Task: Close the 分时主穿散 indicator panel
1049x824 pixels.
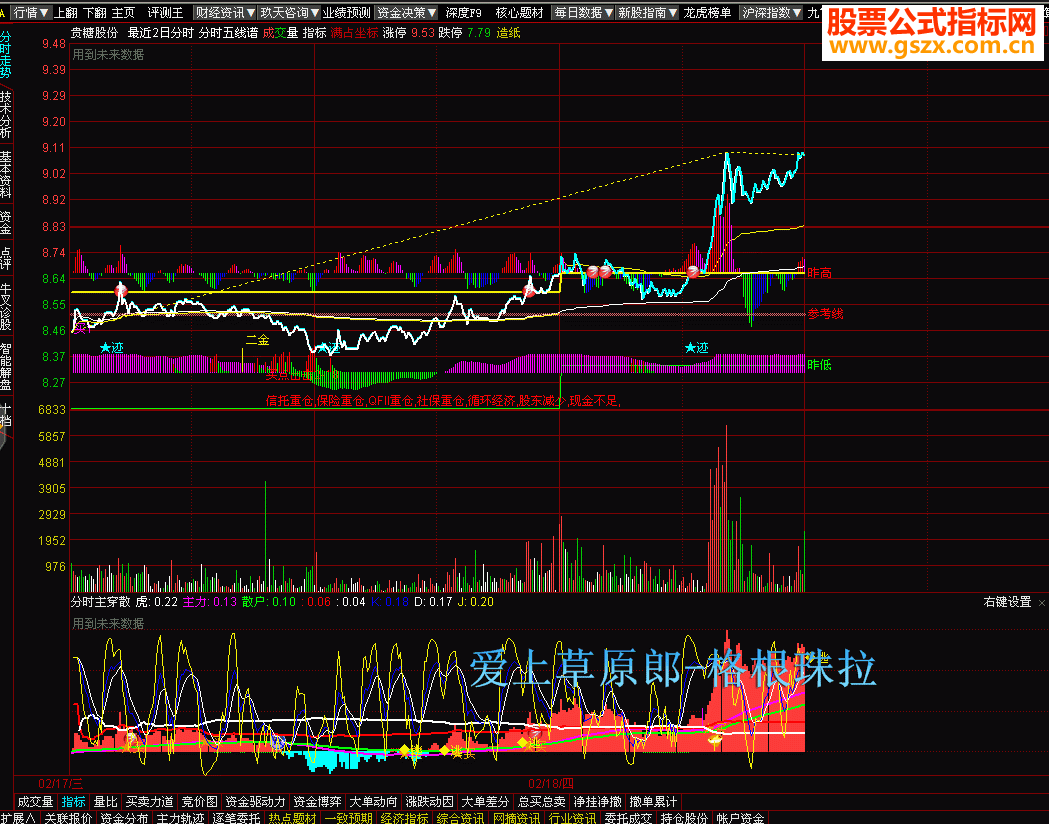Action: point(1042,603)
